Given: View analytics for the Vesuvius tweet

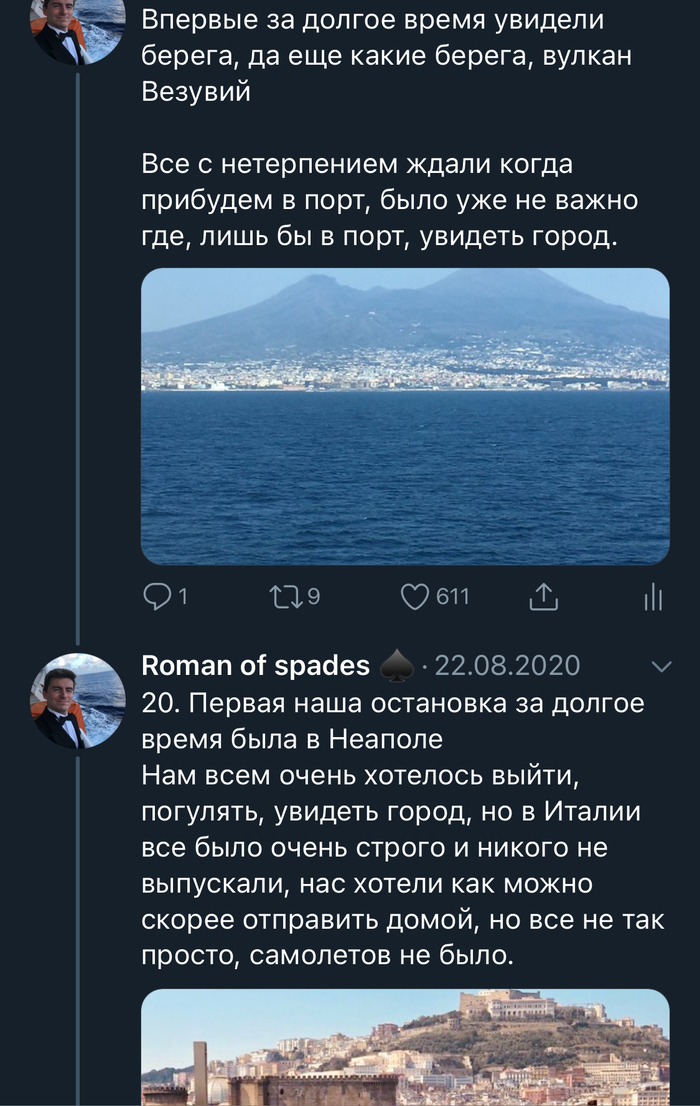Looking at the screenshot, I should click(x=652, y=598).
